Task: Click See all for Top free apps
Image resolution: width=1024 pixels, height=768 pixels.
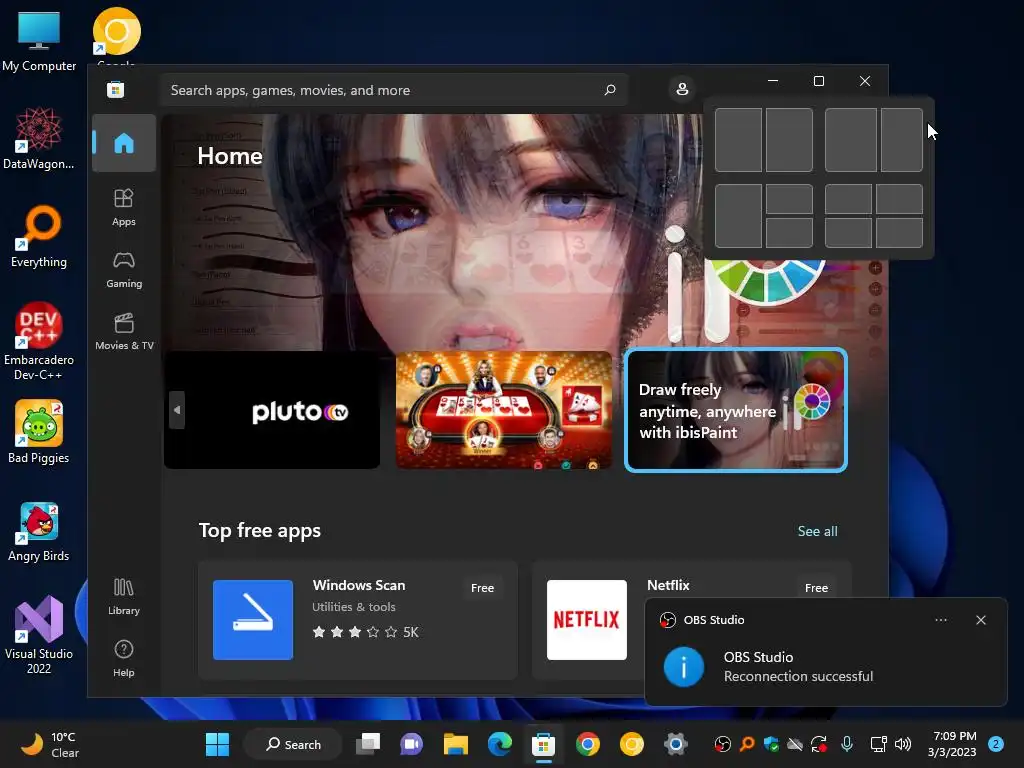Action: (817, 532)
